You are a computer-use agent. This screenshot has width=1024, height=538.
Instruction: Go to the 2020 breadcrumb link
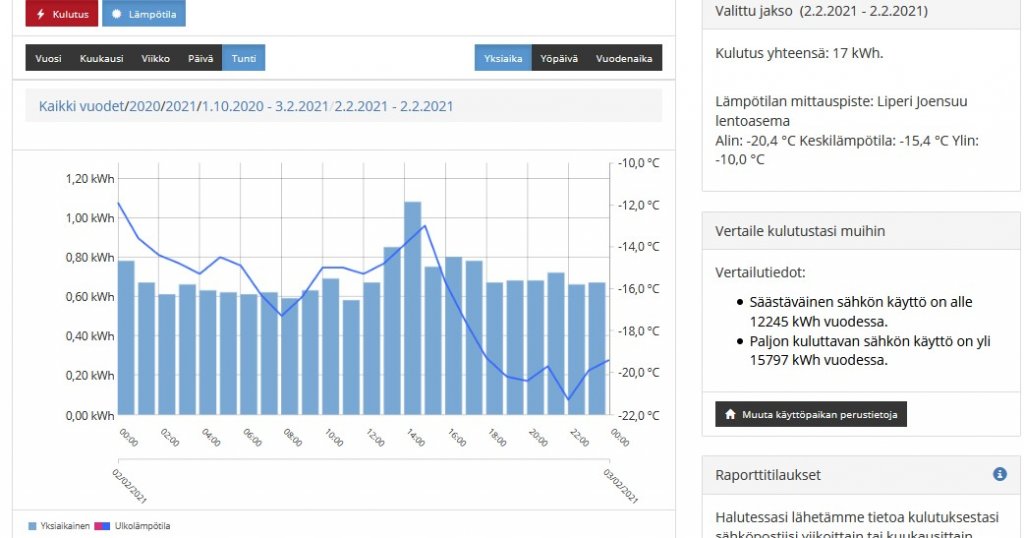(145, 106)
